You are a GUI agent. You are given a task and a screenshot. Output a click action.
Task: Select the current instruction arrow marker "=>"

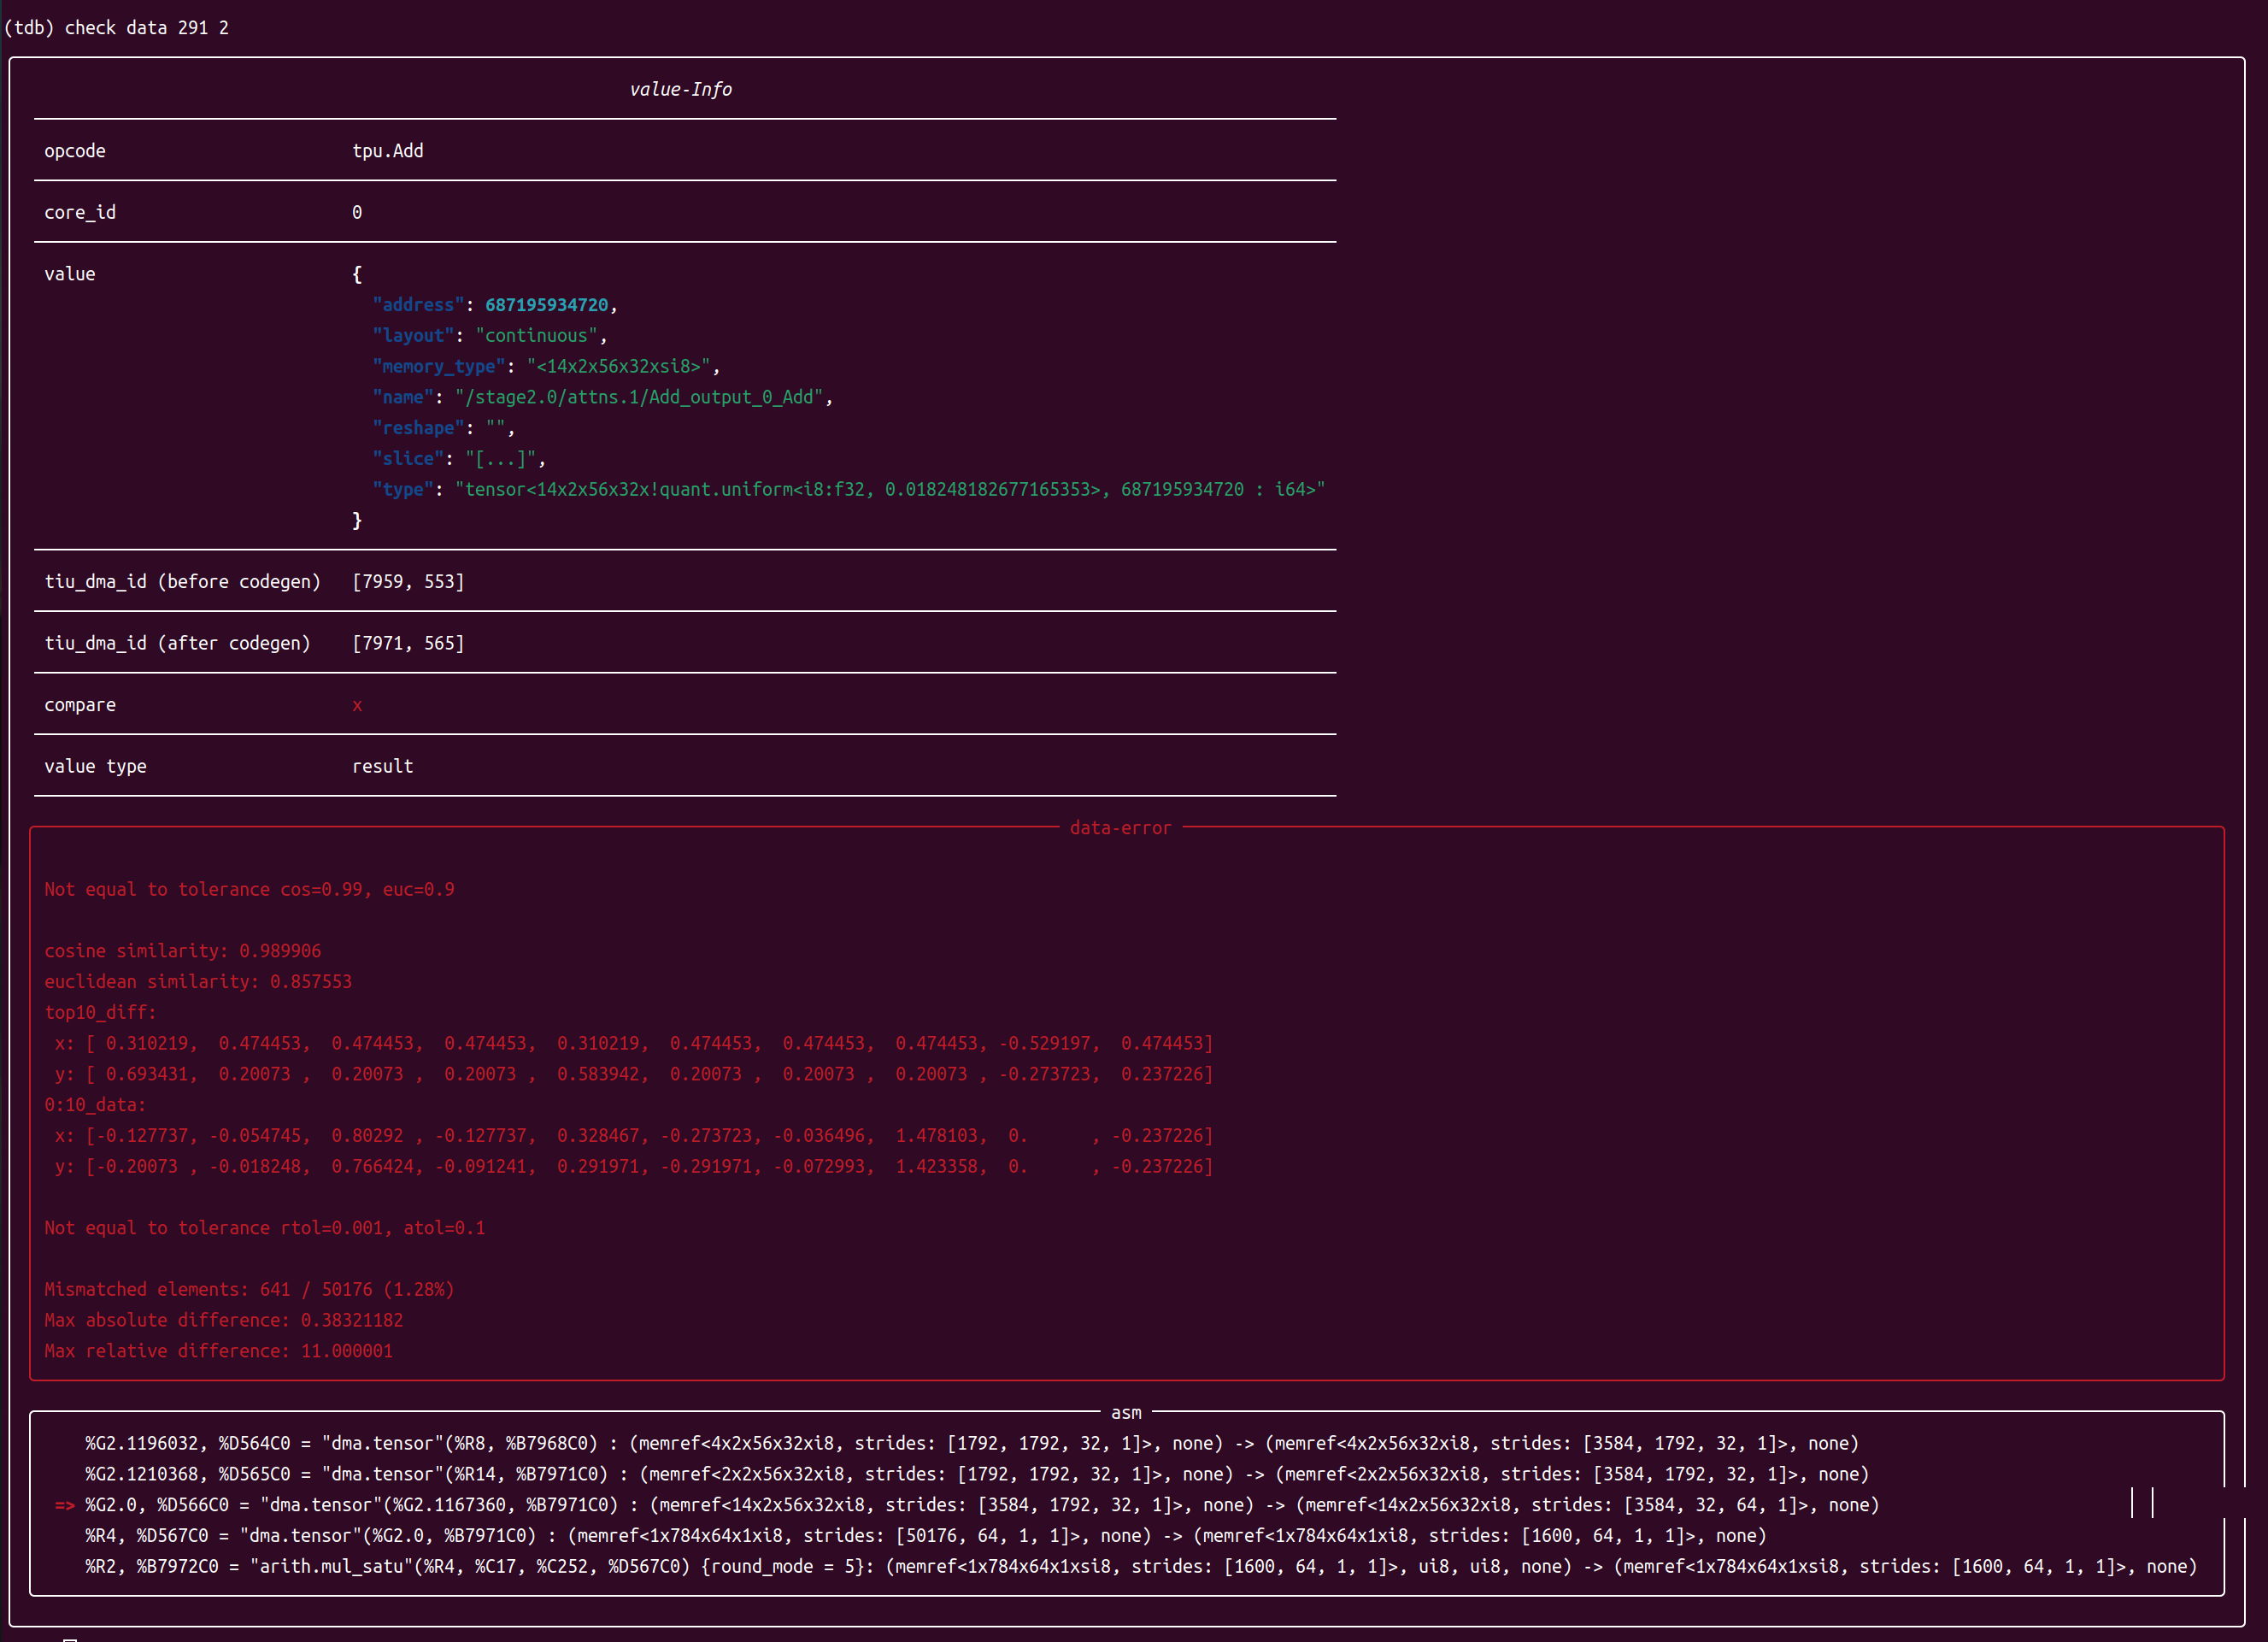64,1504
